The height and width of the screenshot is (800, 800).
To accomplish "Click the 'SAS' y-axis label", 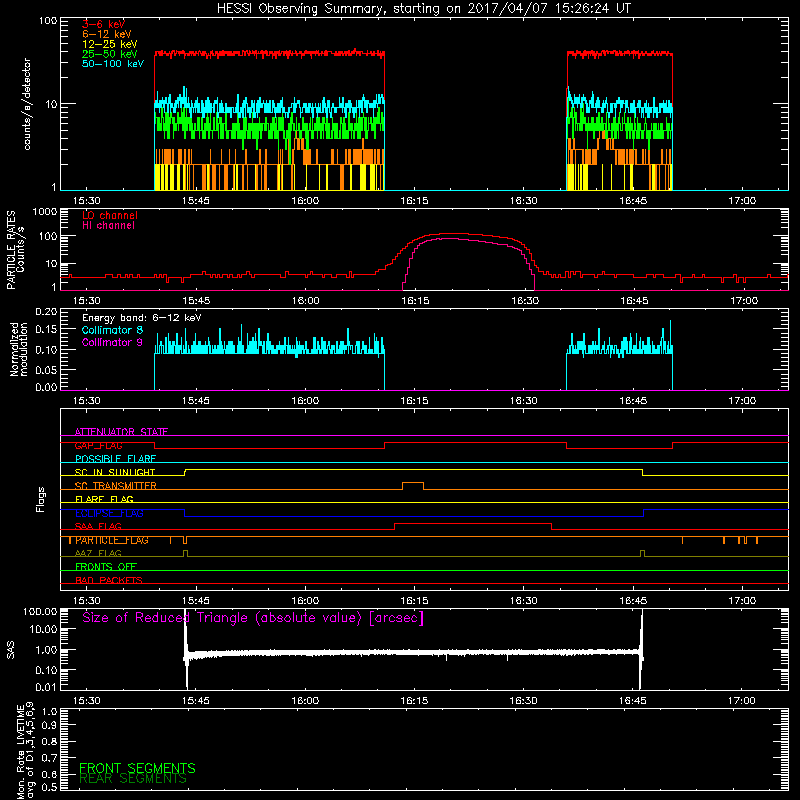I will (10, 650).
